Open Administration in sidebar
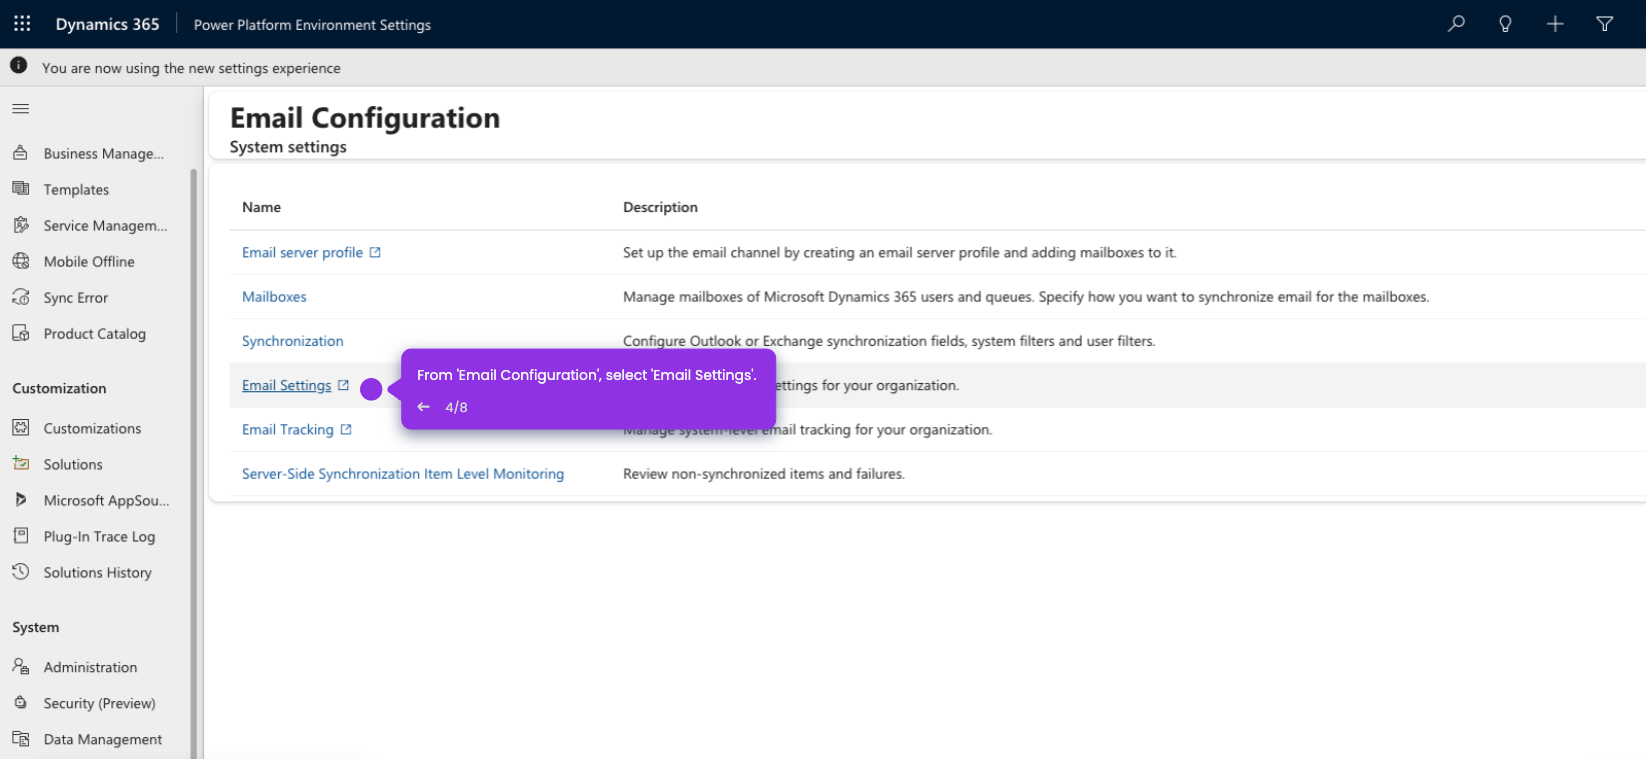Viewport: 1646px width, 759px height. tap(91, 667)
